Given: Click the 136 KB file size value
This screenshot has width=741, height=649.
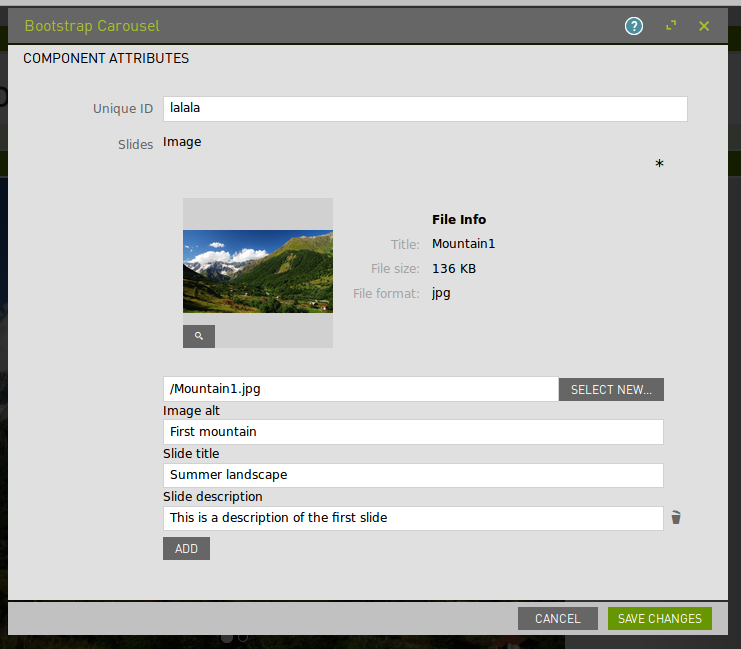Looking at the screenshot, I should (x=454, y=268).
